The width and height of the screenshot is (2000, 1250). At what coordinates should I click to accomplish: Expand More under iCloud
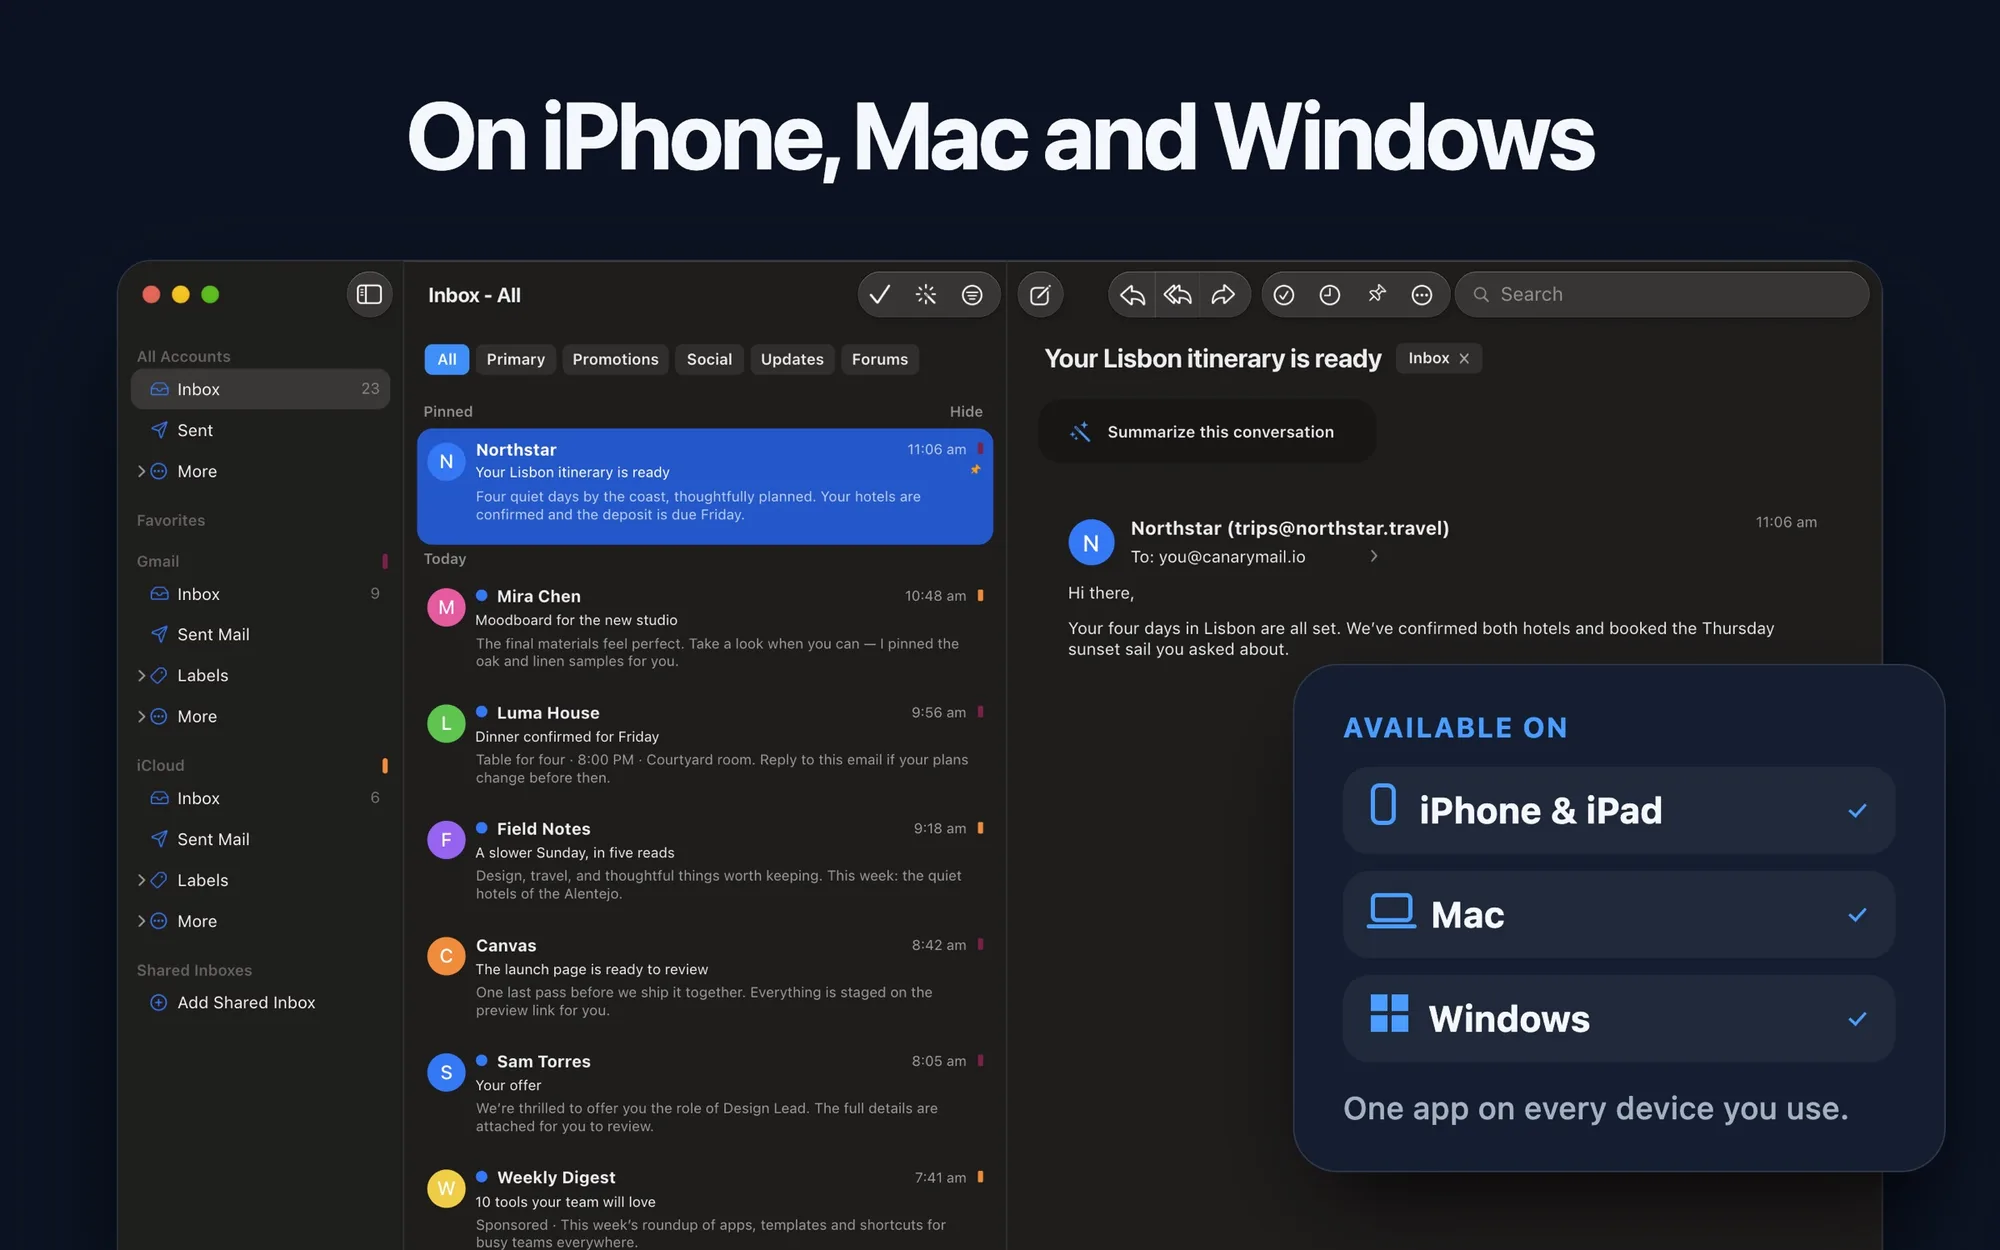click(x=142, y=921)
